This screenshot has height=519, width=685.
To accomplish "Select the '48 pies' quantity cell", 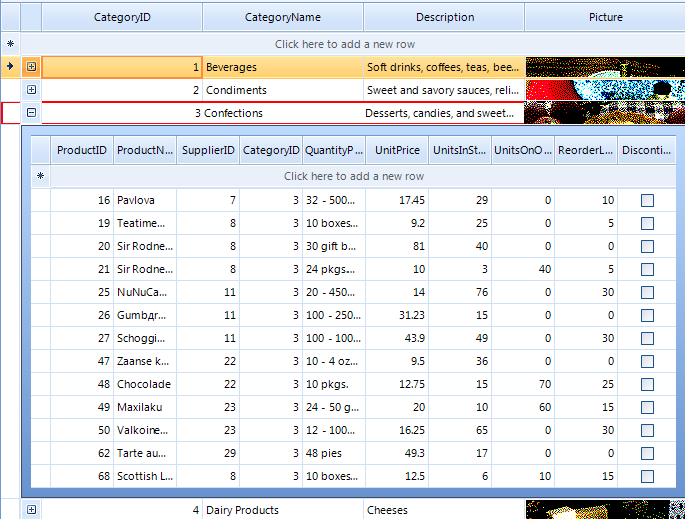I will [x=334, y=453].
